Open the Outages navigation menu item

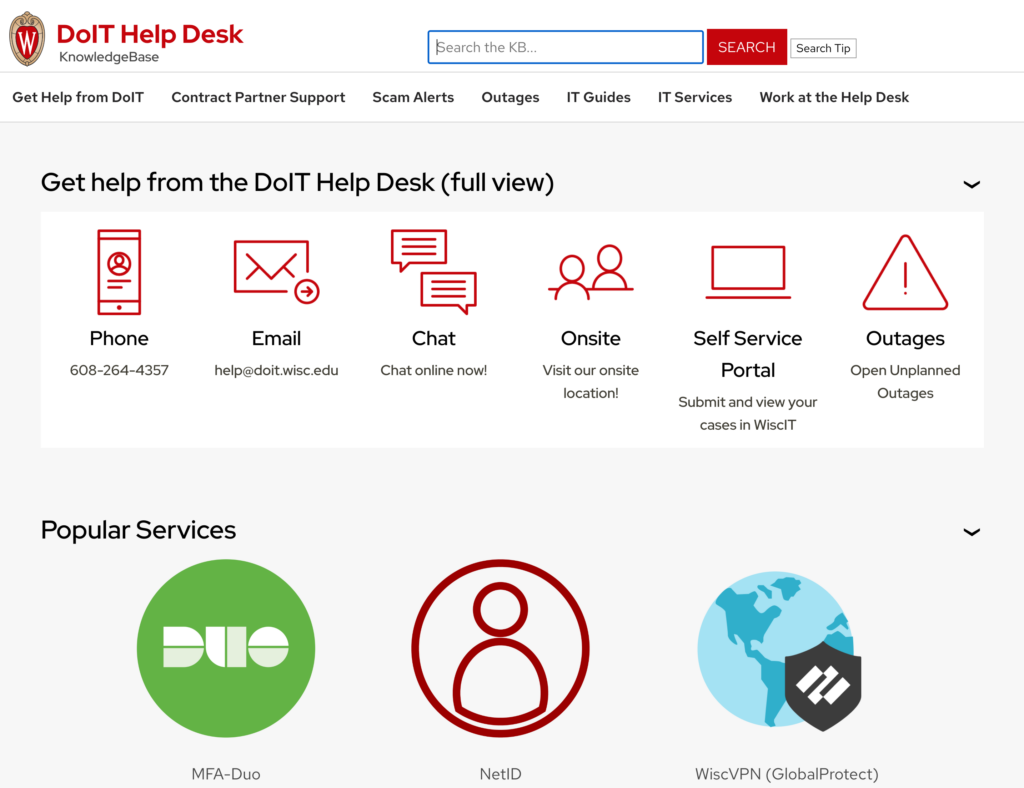point(510,97)
